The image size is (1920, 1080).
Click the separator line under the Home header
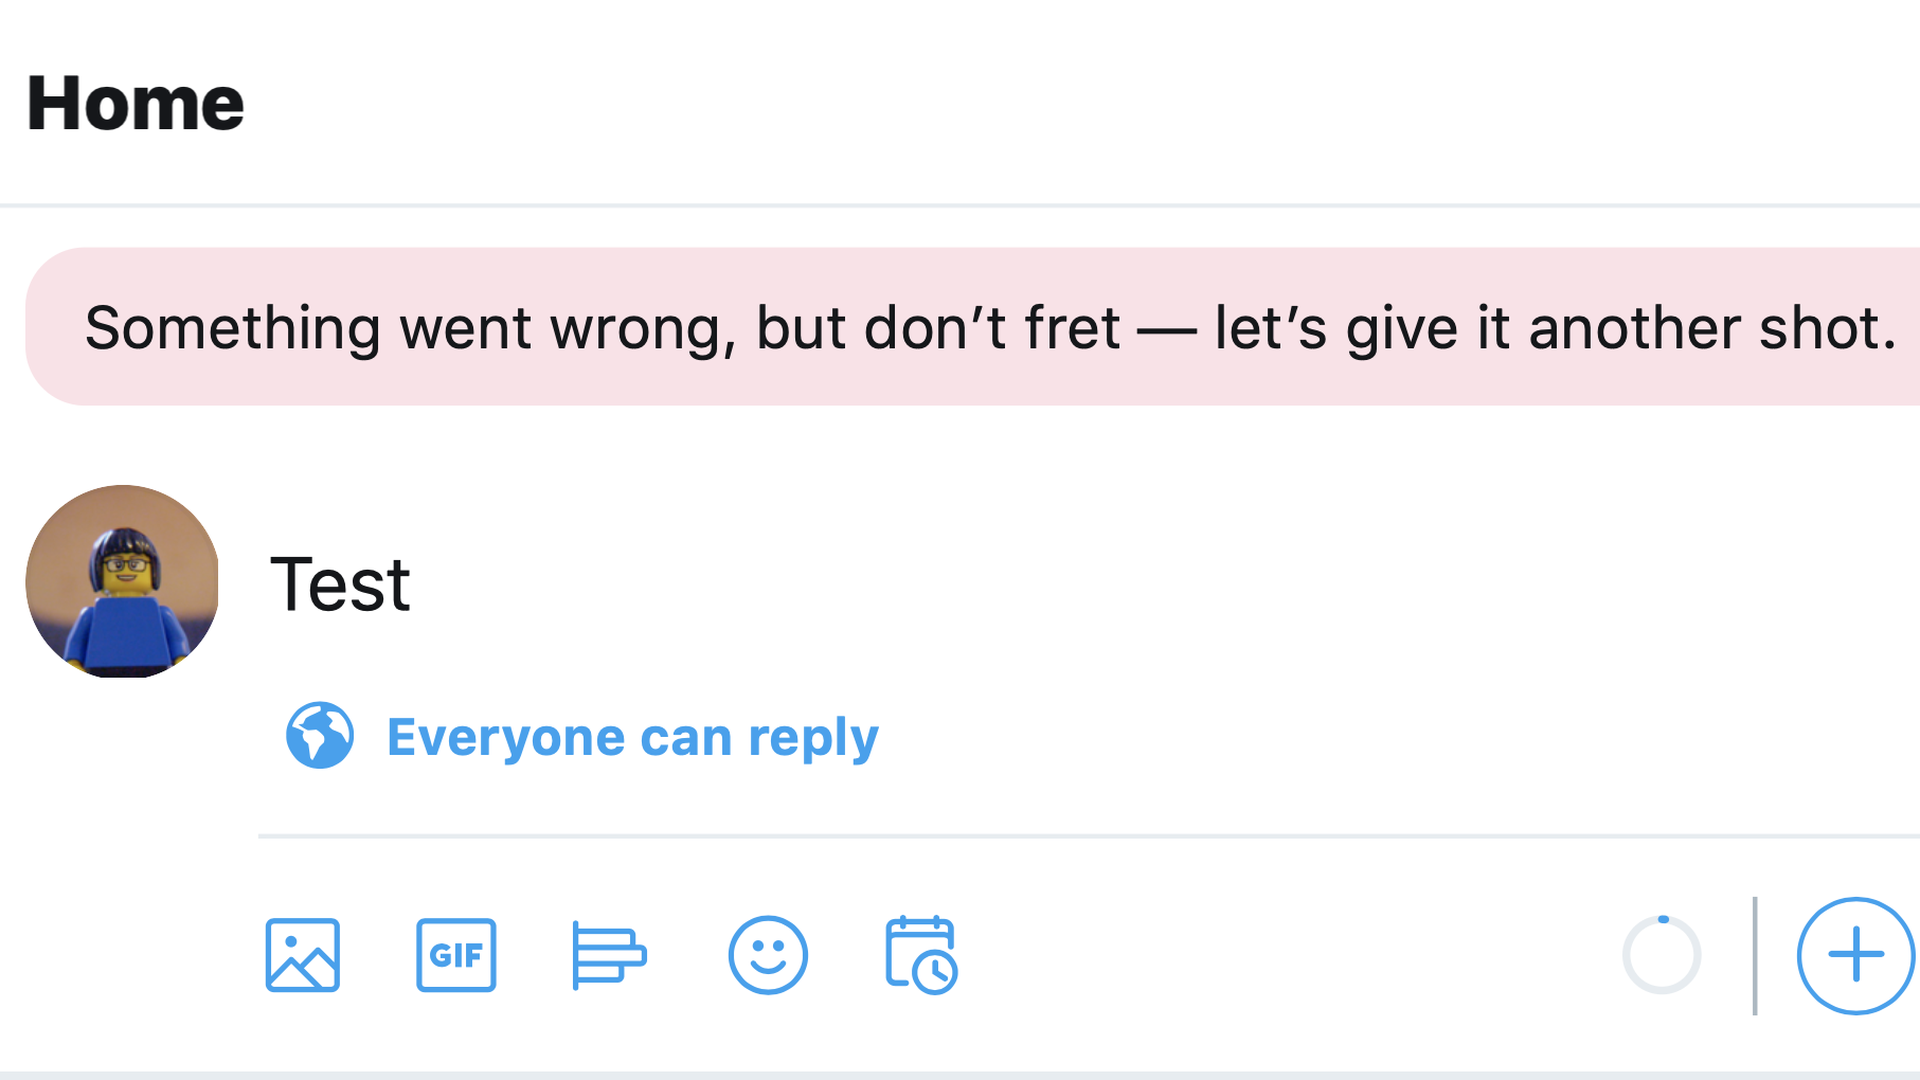[960, 205]
